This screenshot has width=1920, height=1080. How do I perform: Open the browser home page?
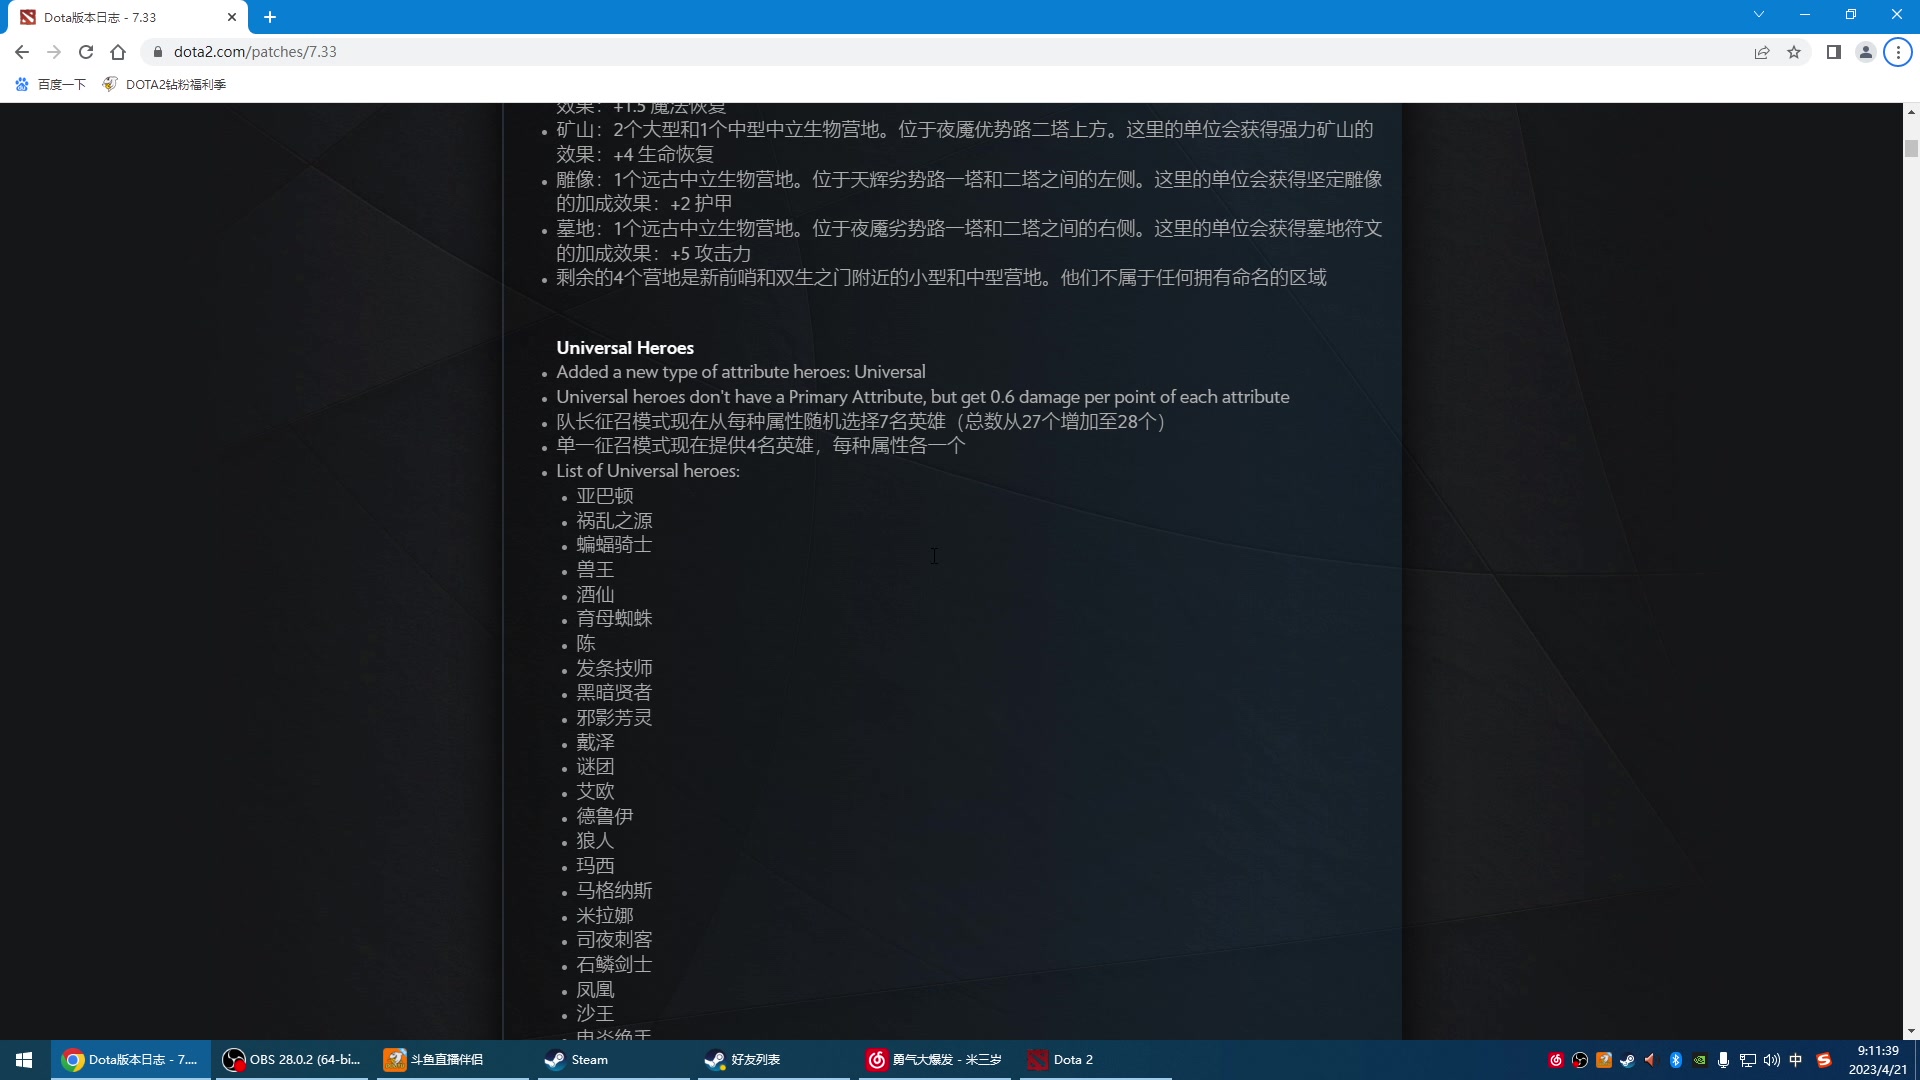point(118,52)
